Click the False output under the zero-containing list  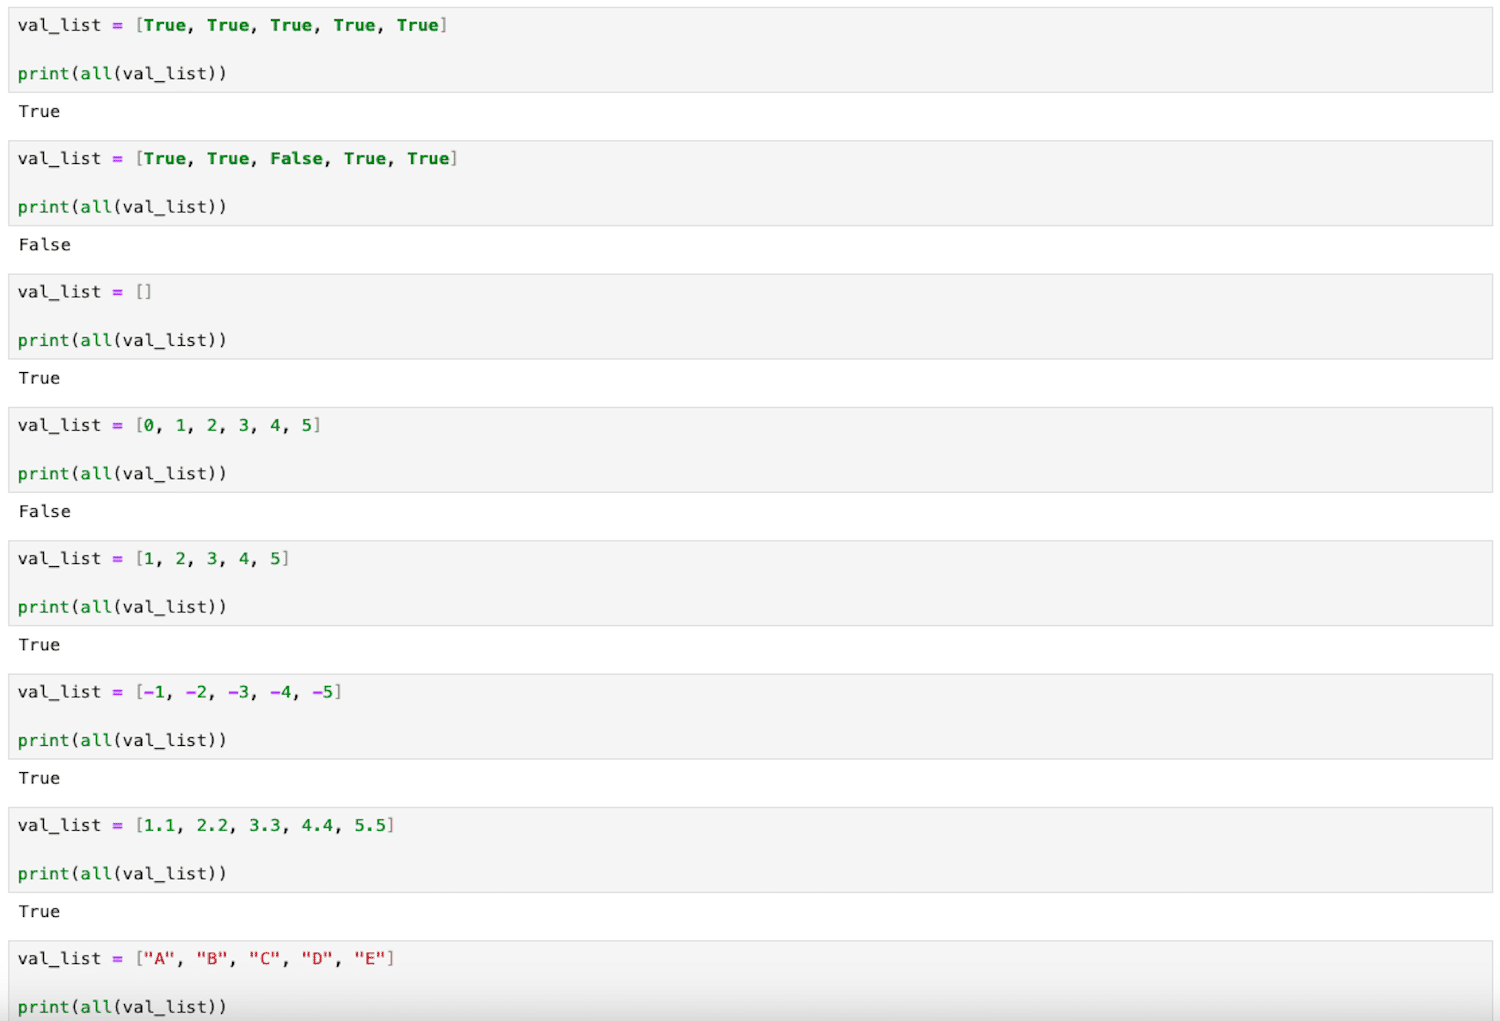pyautogui.click(x=43, y=511)
